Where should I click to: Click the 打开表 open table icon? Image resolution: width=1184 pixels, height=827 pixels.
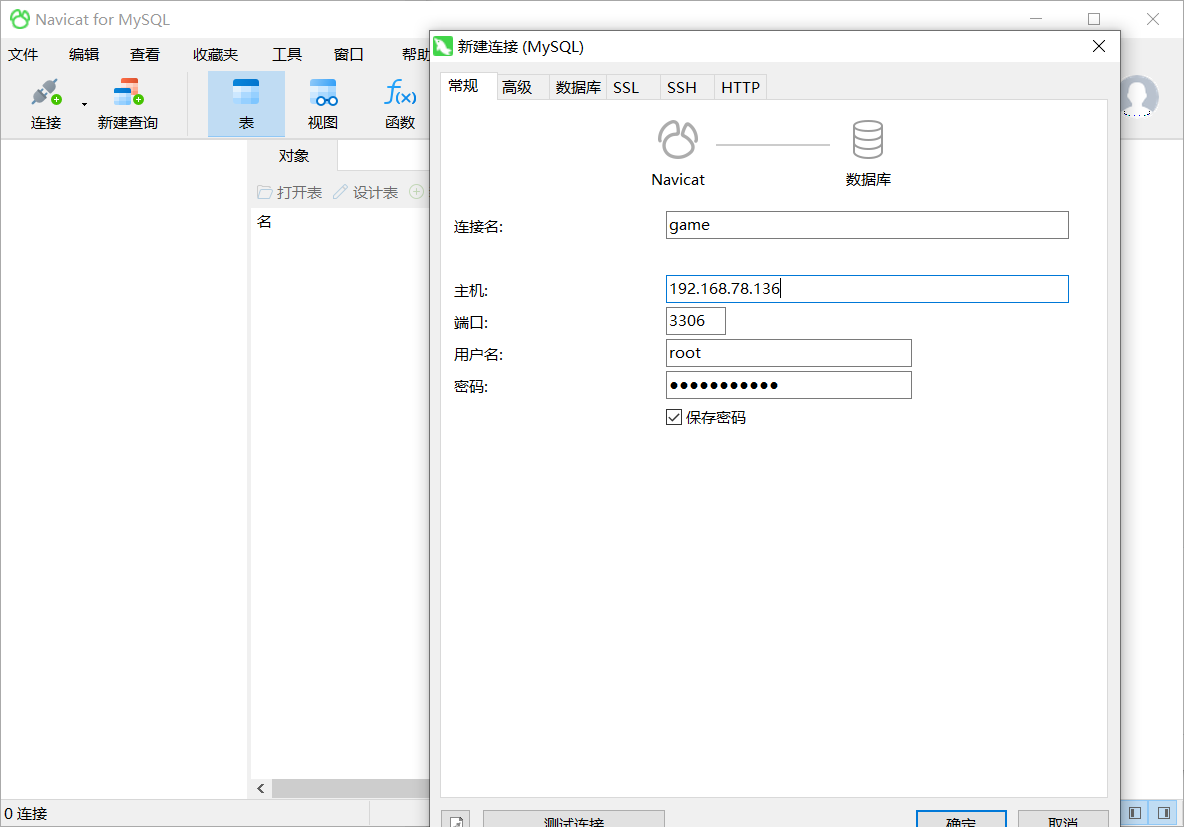[264, 193]
